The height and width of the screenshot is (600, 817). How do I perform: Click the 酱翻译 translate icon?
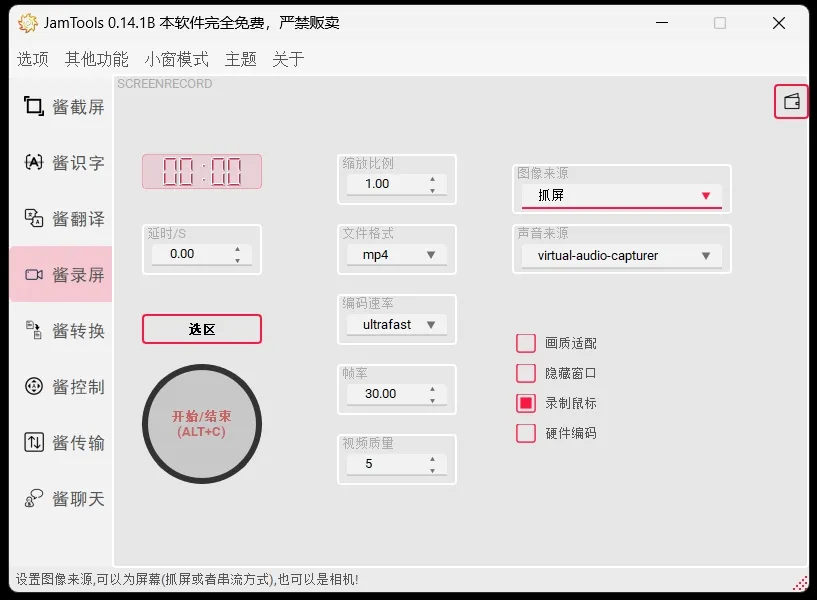(34, 218)
